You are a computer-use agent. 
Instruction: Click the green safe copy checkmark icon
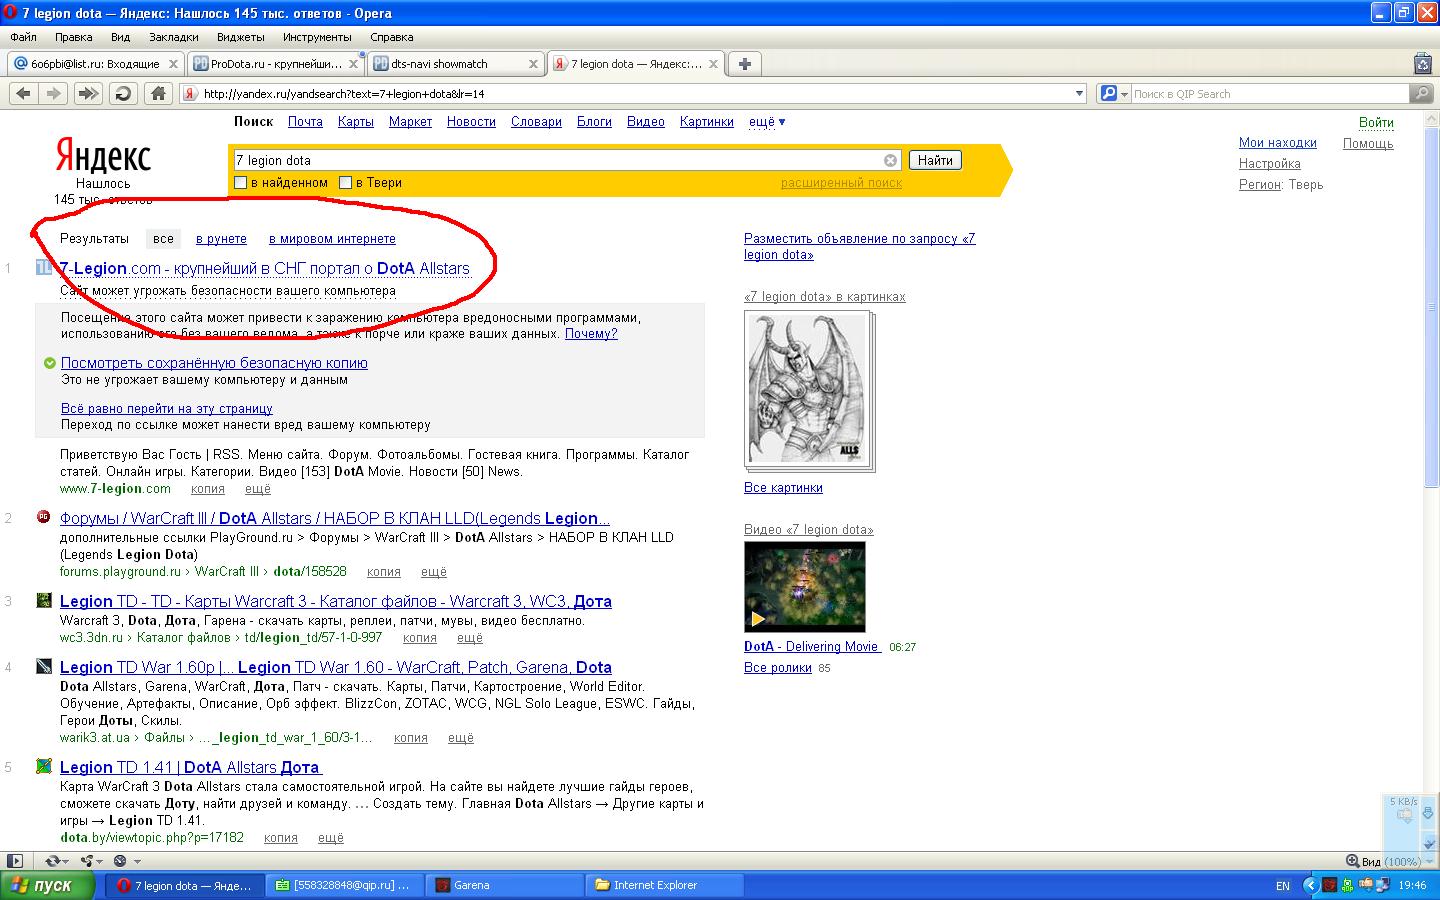[50, 363]
